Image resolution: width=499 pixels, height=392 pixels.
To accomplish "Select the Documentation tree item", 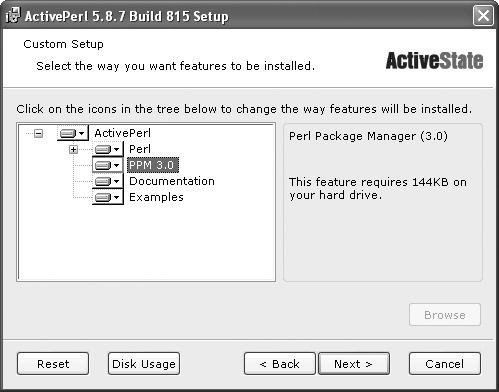I will click(172, 181).
